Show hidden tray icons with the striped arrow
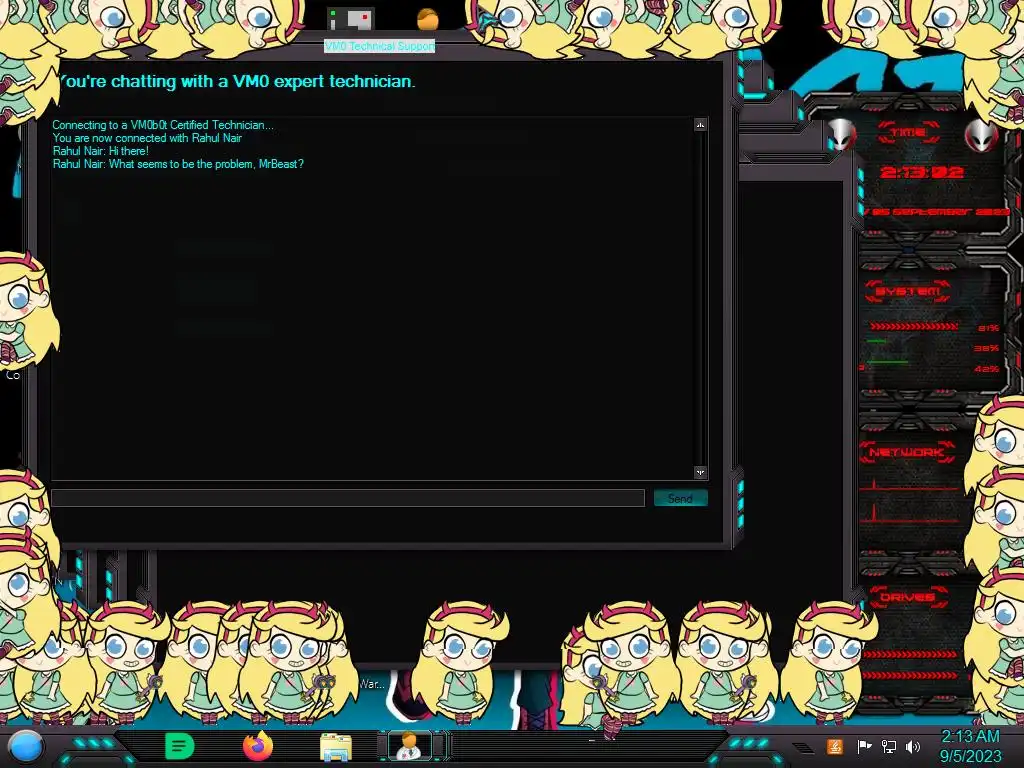 point(803,748)
